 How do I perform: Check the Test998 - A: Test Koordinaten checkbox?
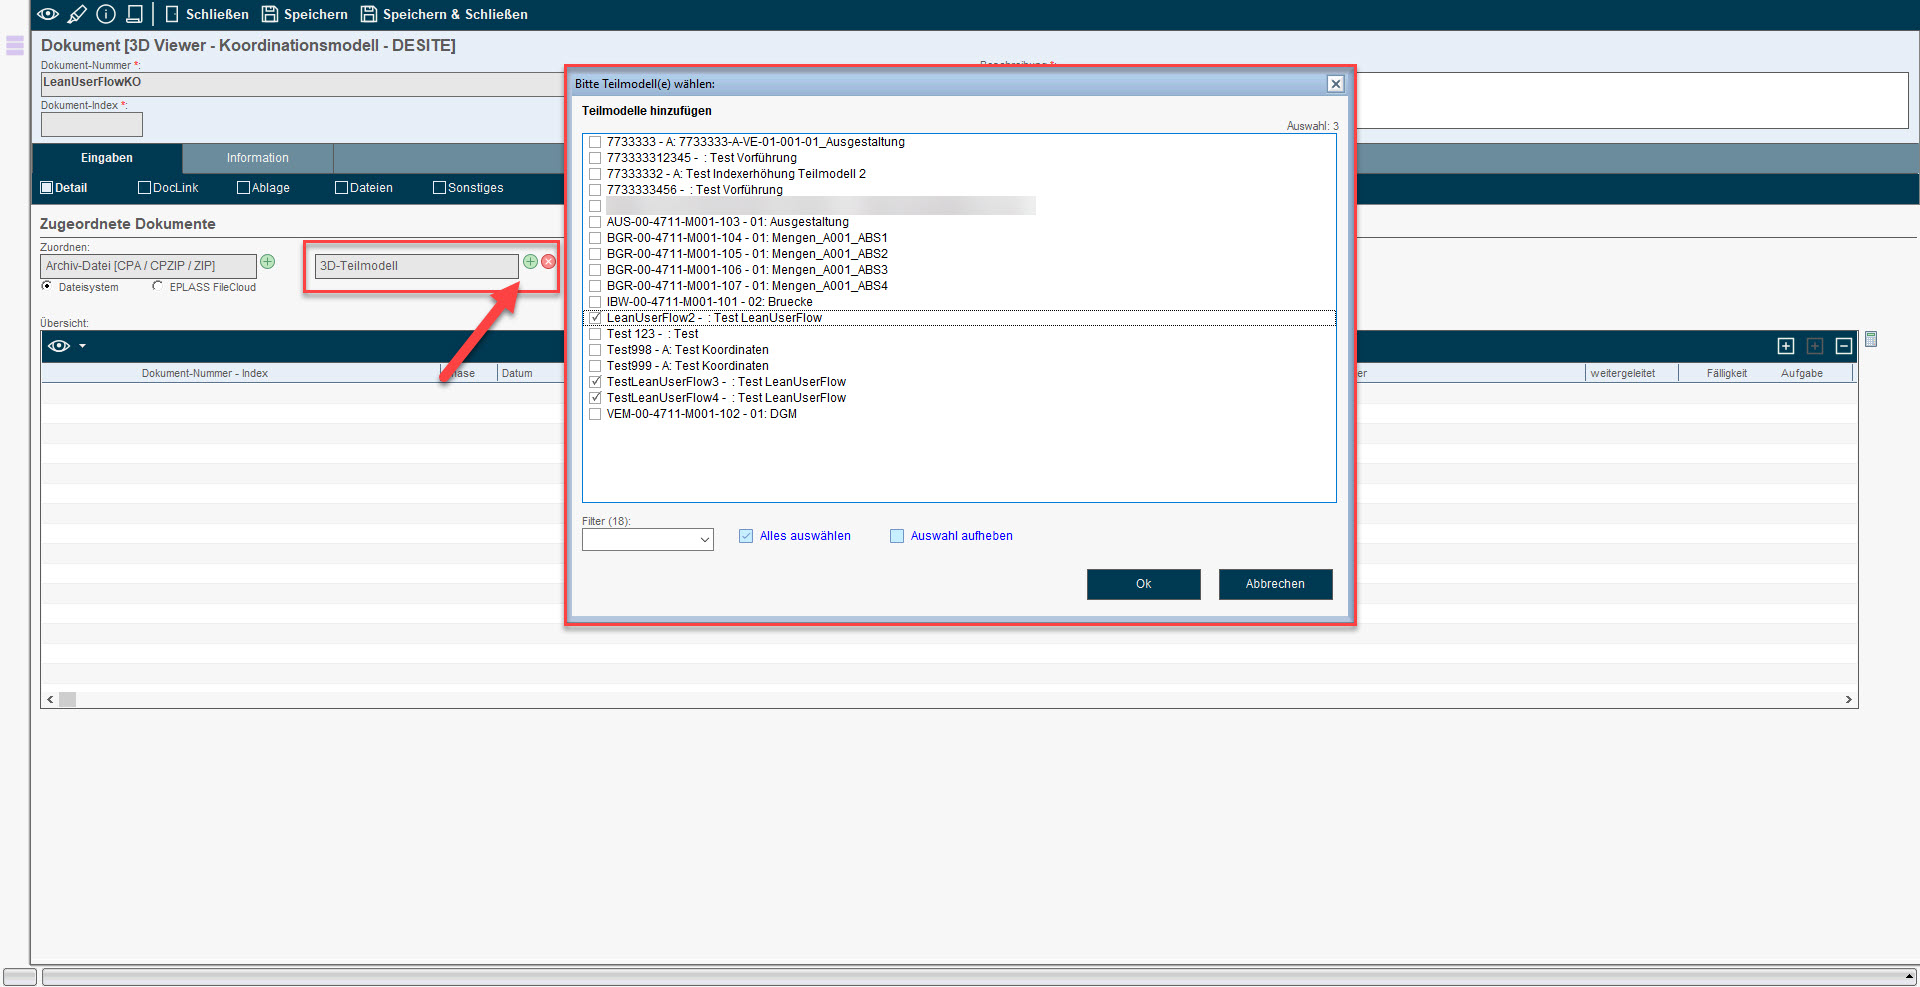tap(595, 350)
